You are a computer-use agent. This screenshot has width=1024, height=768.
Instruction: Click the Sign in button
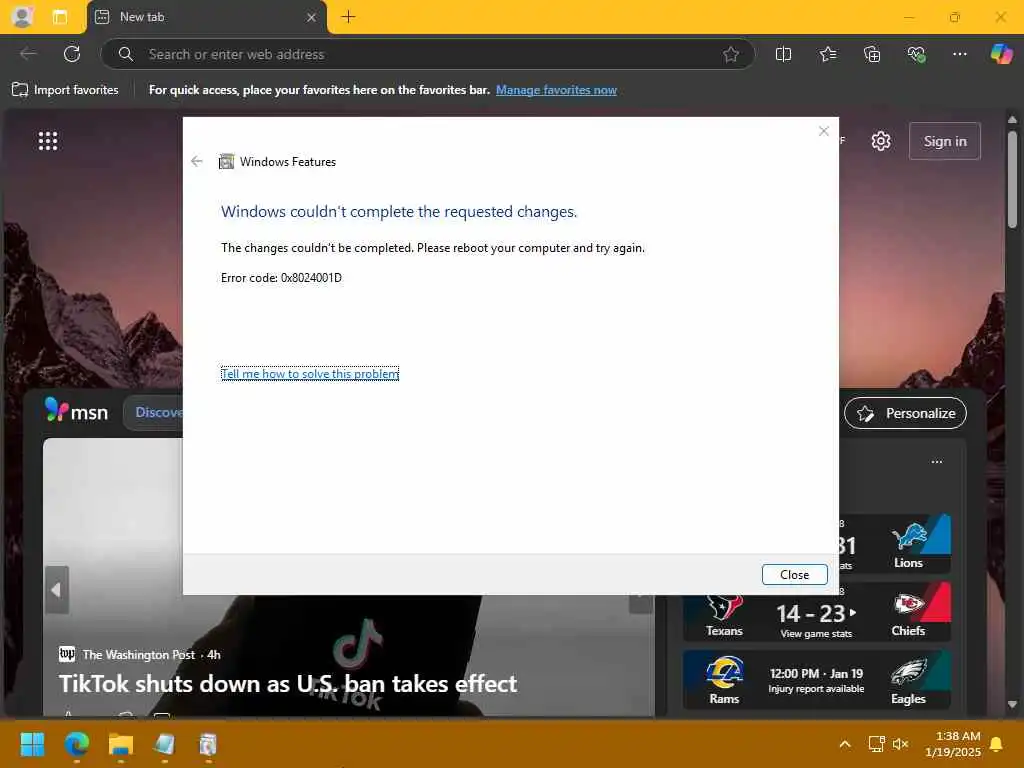(x=944, y=141)
